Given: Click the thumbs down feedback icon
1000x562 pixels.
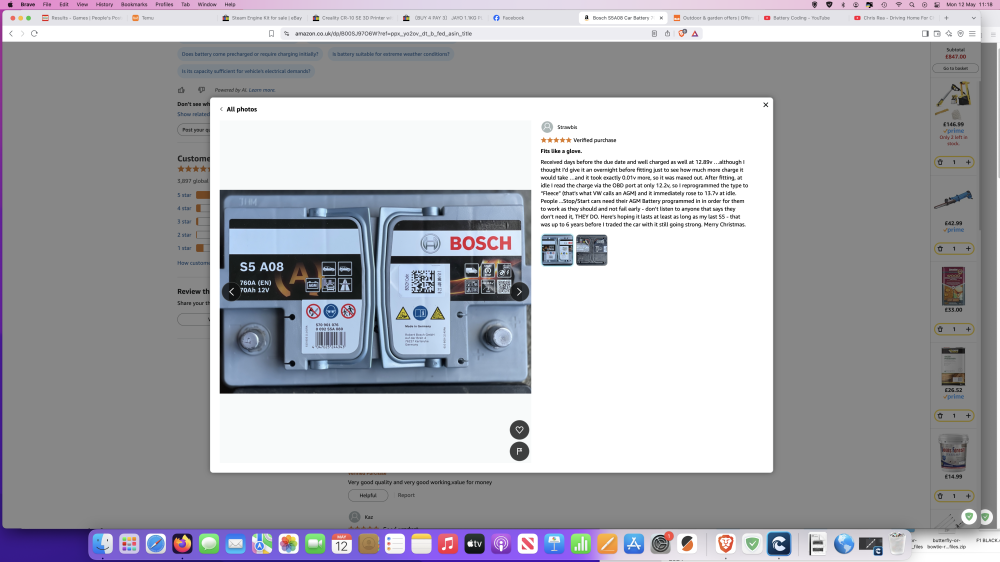Looking at the screenshot, I should point(201,90).
